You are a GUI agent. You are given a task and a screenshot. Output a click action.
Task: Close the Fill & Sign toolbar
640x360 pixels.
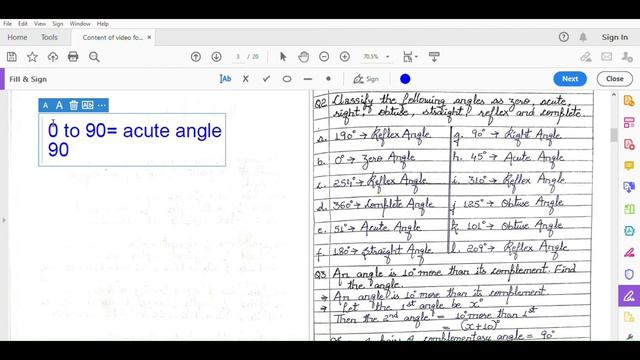coord(615,79)
